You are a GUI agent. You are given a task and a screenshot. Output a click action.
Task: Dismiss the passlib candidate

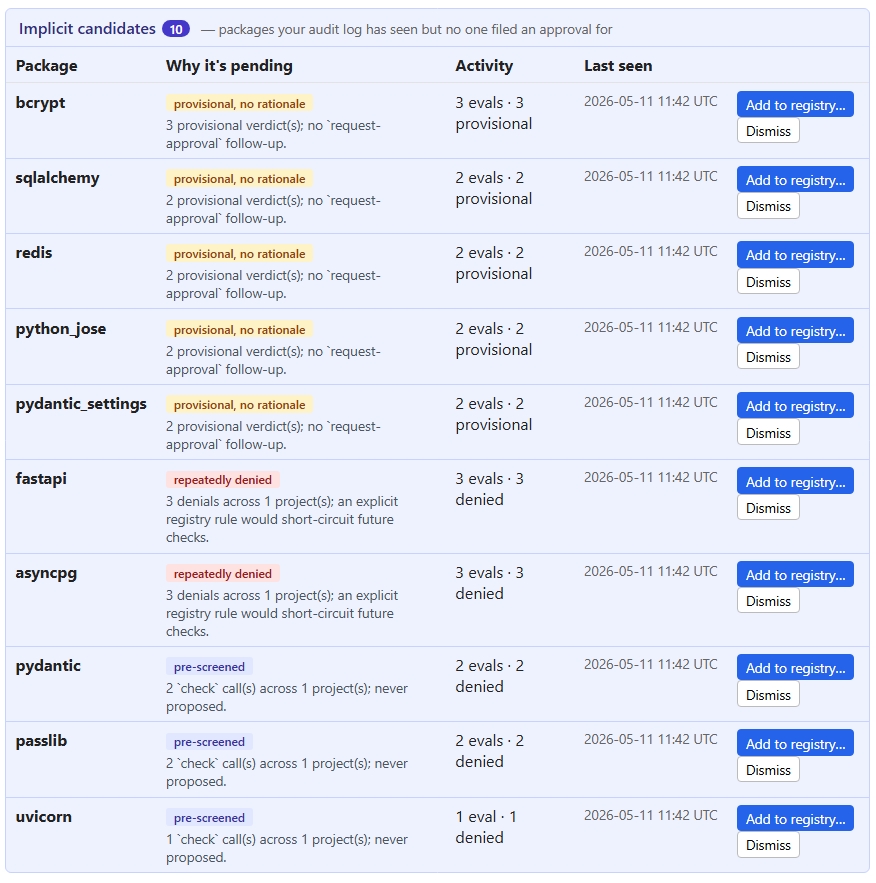click(x=768, y=769)
